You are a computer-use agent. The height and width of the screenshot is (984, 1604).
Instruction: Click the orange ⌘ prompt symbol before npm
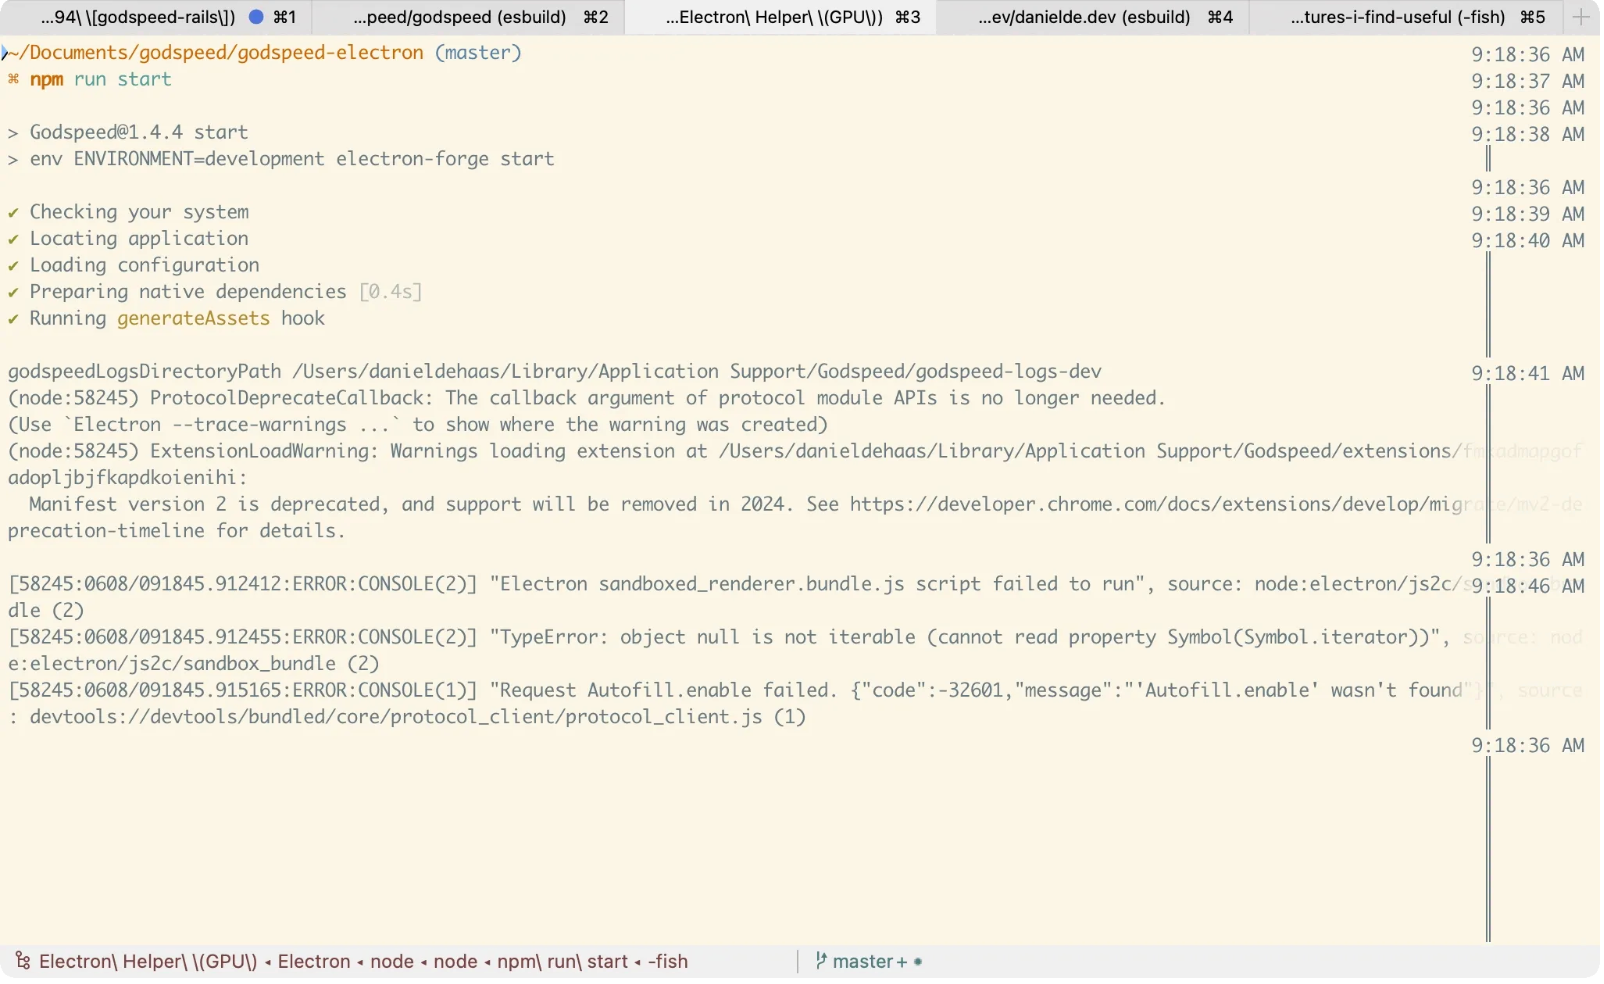click(13, 79)
